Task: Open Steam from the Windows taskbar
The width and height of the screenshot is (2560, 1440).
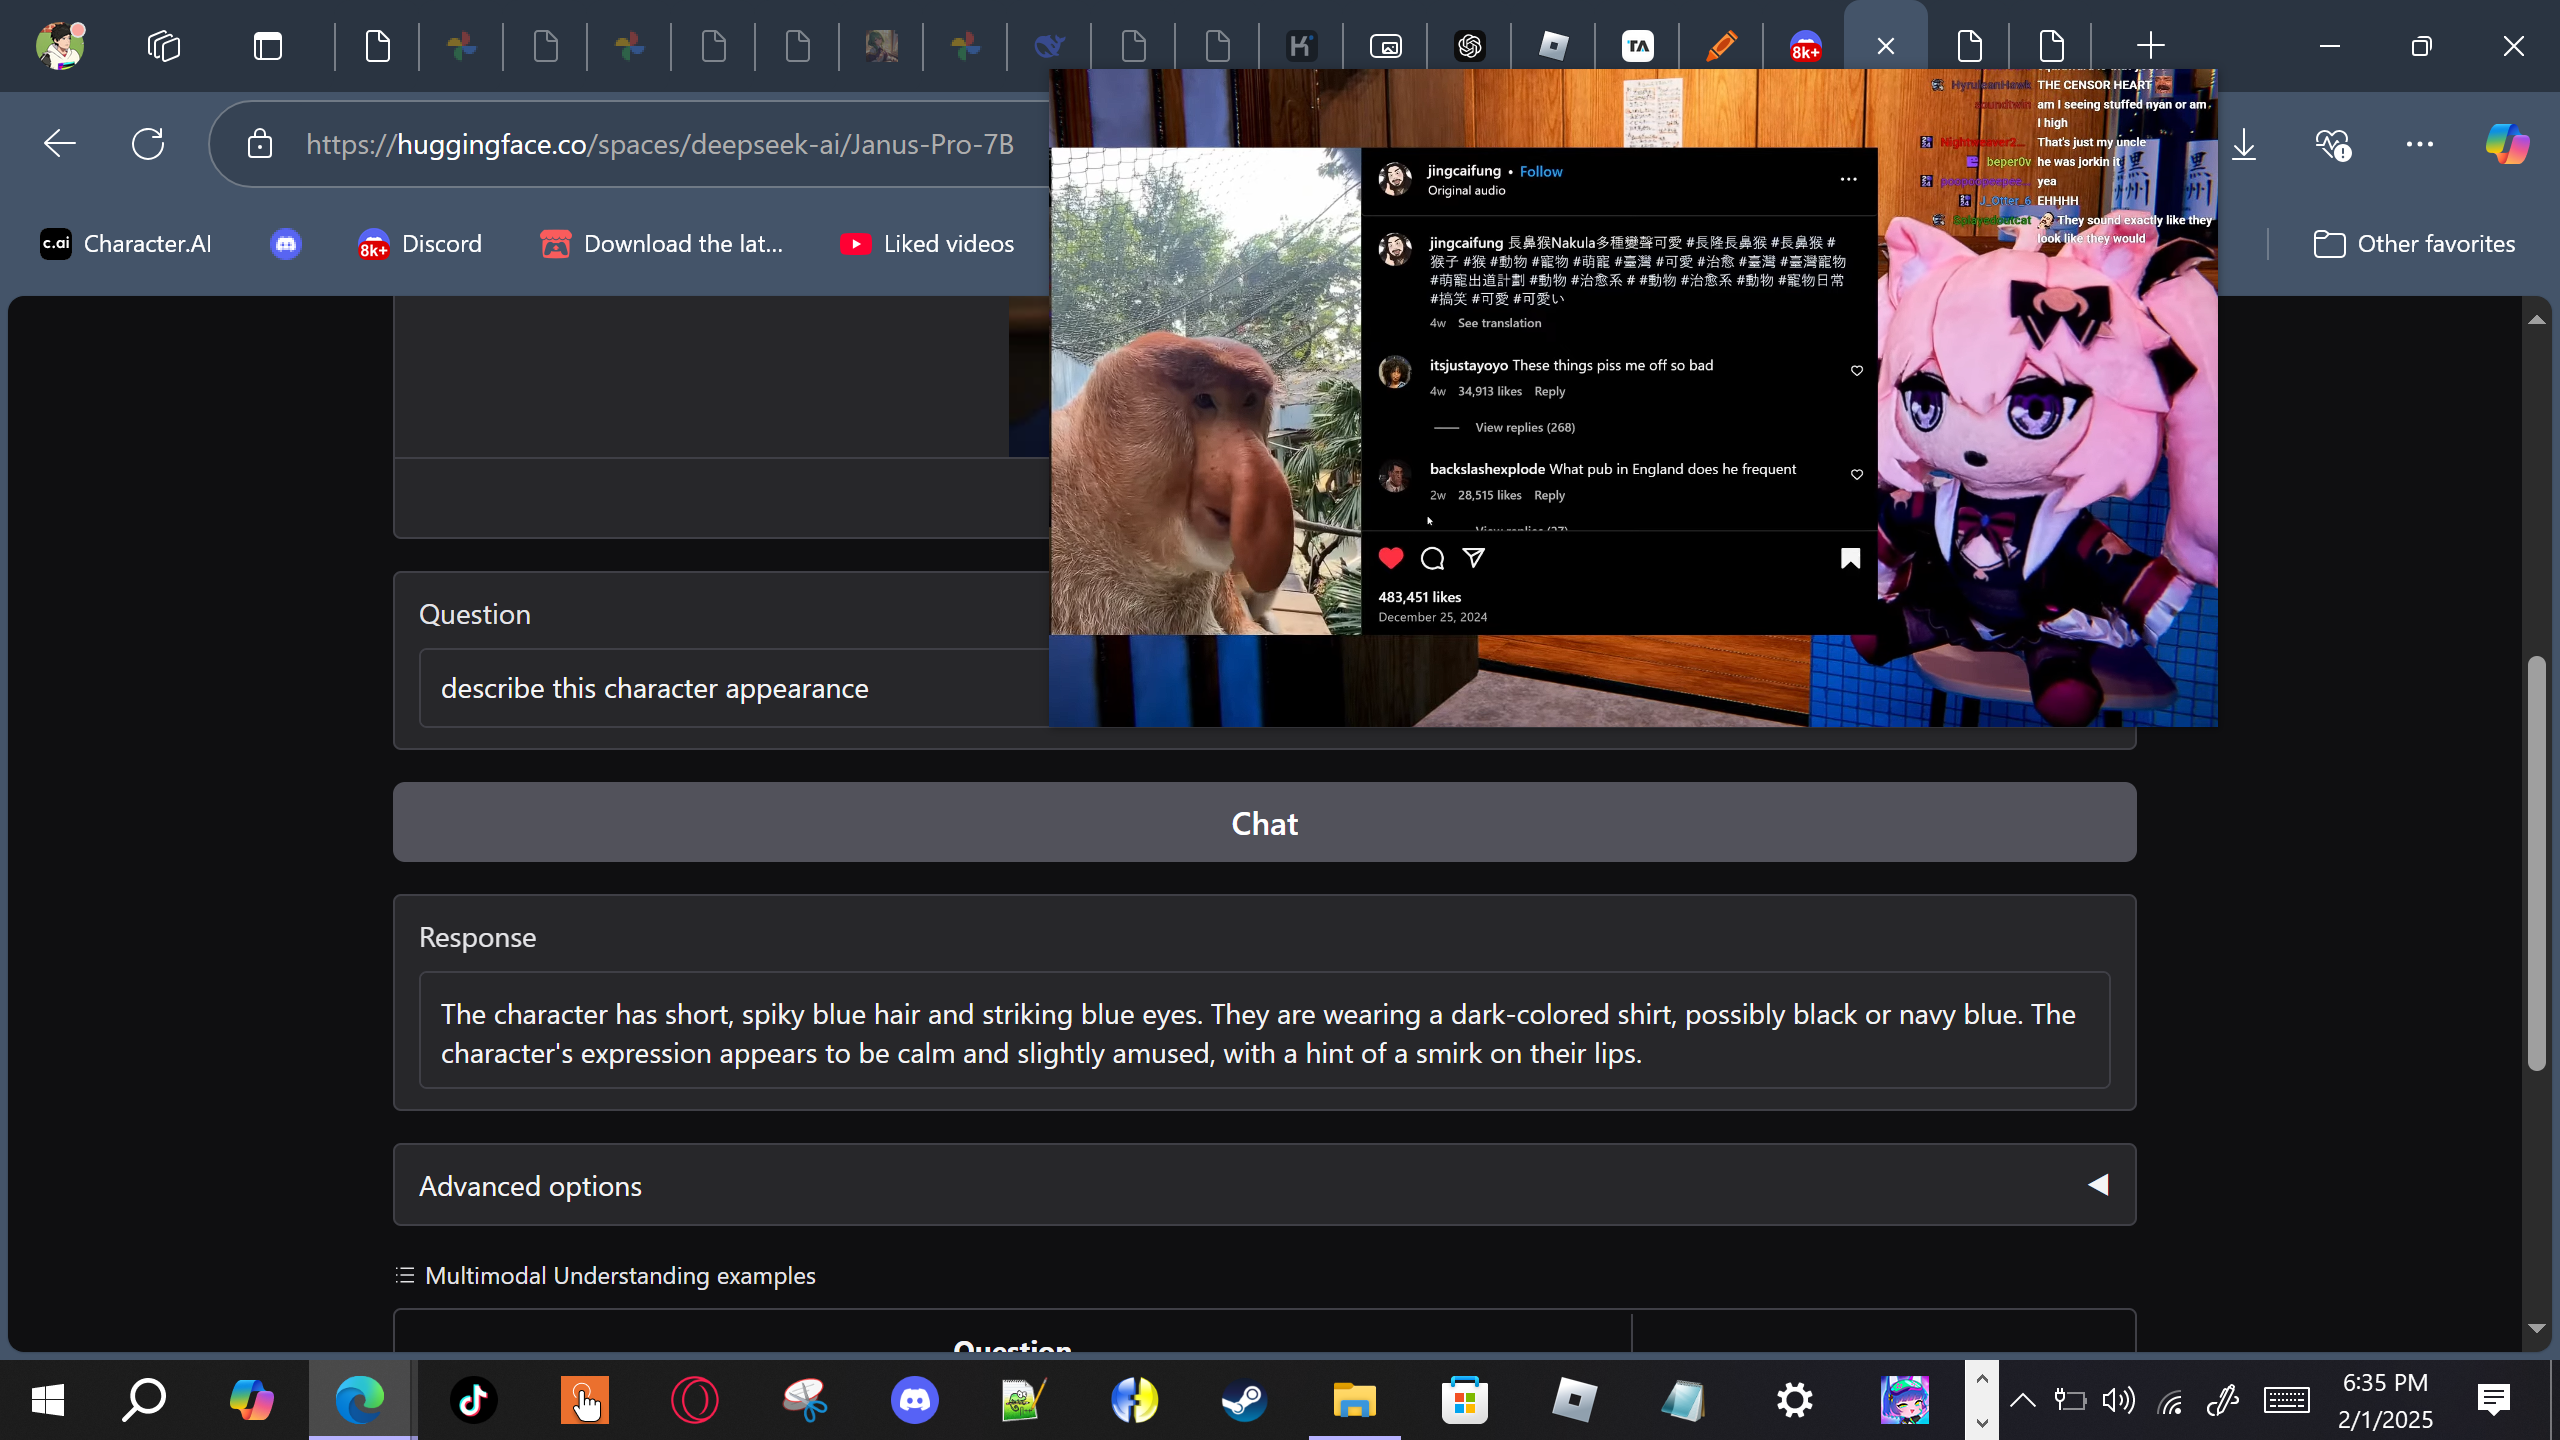Action: (x=1244, y=1400)
